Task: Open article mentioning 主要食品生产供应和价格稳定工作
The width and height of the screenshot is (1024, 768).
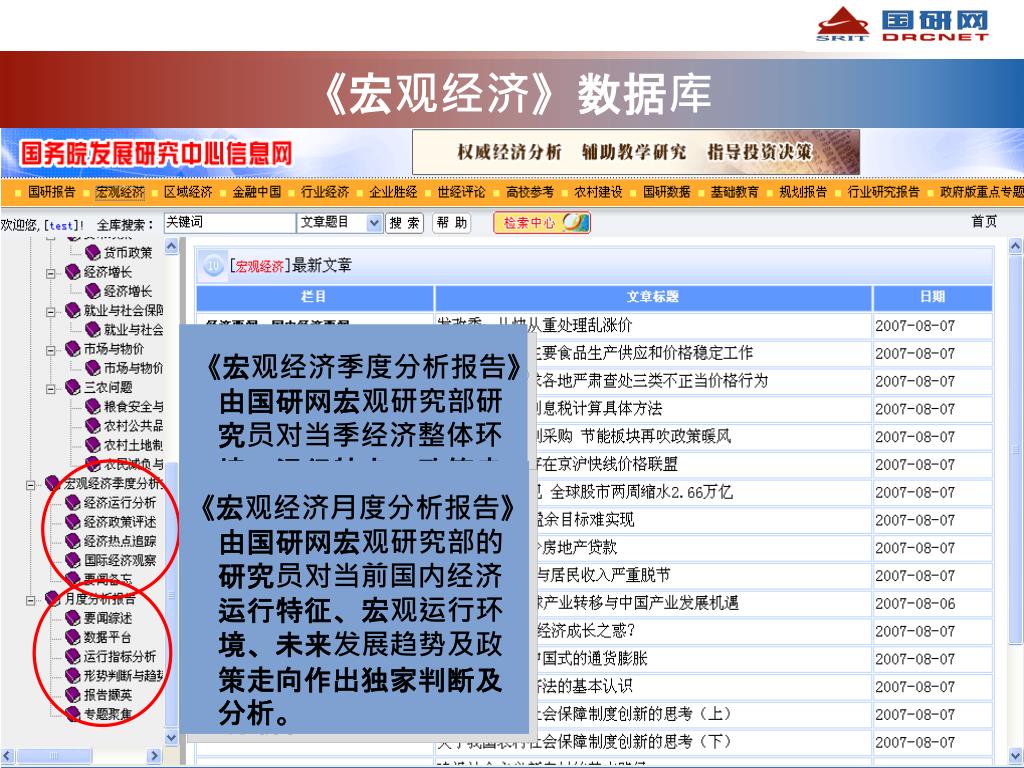Action: (x=643, y=353)
